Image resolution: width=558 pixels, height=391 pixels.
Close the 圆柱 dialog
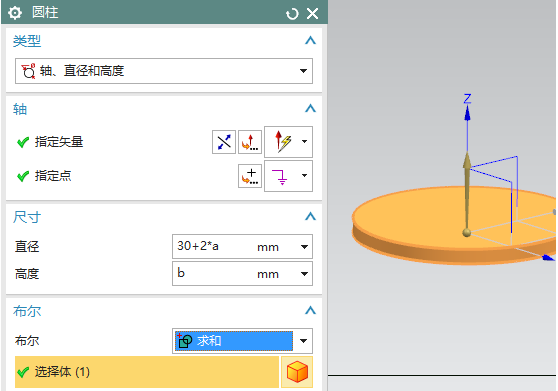point(312,14)
